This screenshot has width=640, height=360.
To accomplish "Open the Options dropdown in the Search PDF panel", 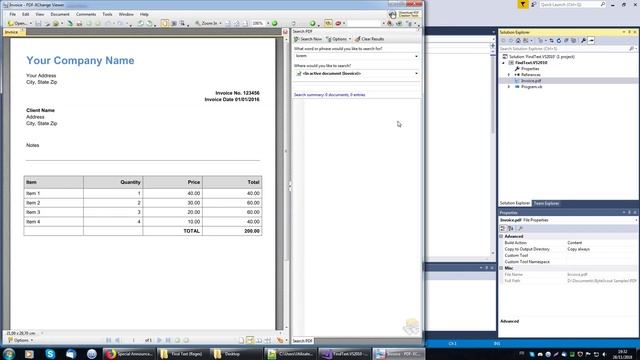I will [338, 39].
